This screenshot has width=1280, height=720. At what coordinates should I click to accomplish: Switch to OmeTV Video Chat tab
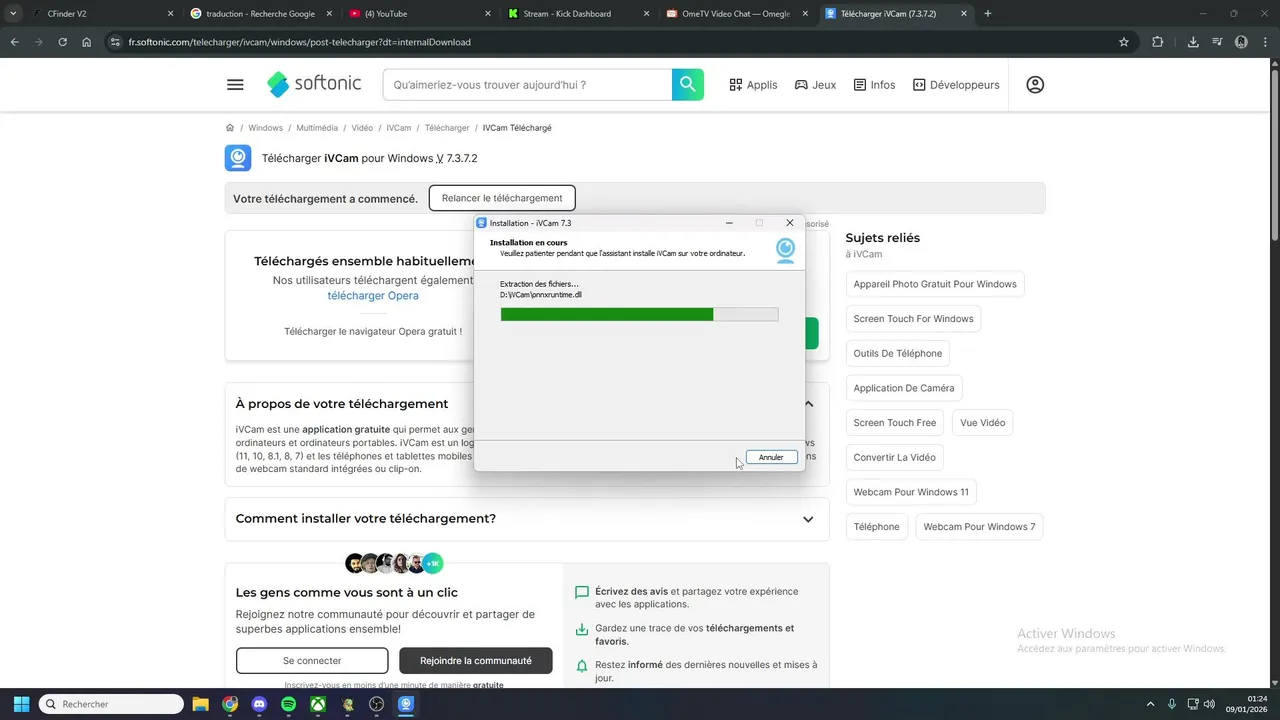click(x=738, y=14)
